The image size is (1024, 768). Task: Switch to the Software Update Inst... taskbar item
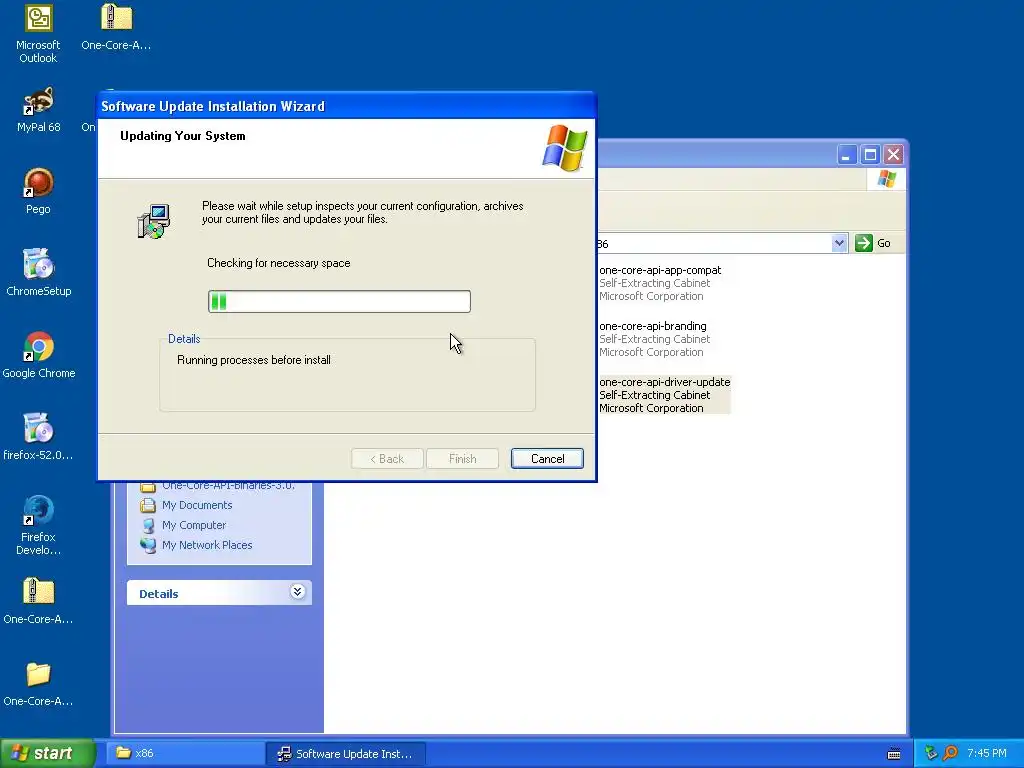pos(346,753)
